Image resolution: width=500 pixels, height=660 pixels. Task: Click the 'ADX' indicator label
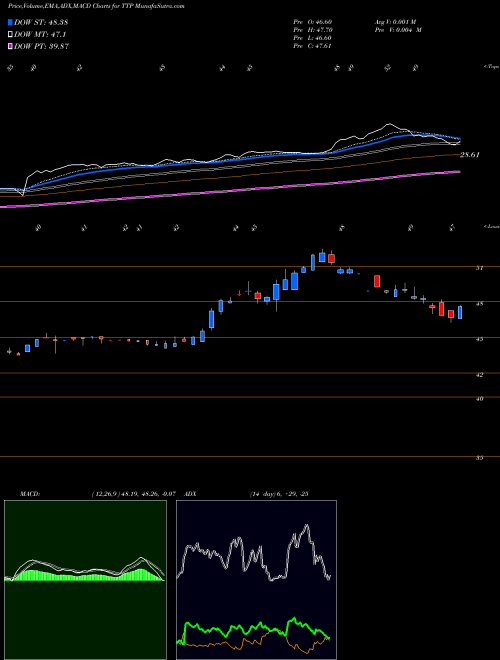(x=191, y=494)
